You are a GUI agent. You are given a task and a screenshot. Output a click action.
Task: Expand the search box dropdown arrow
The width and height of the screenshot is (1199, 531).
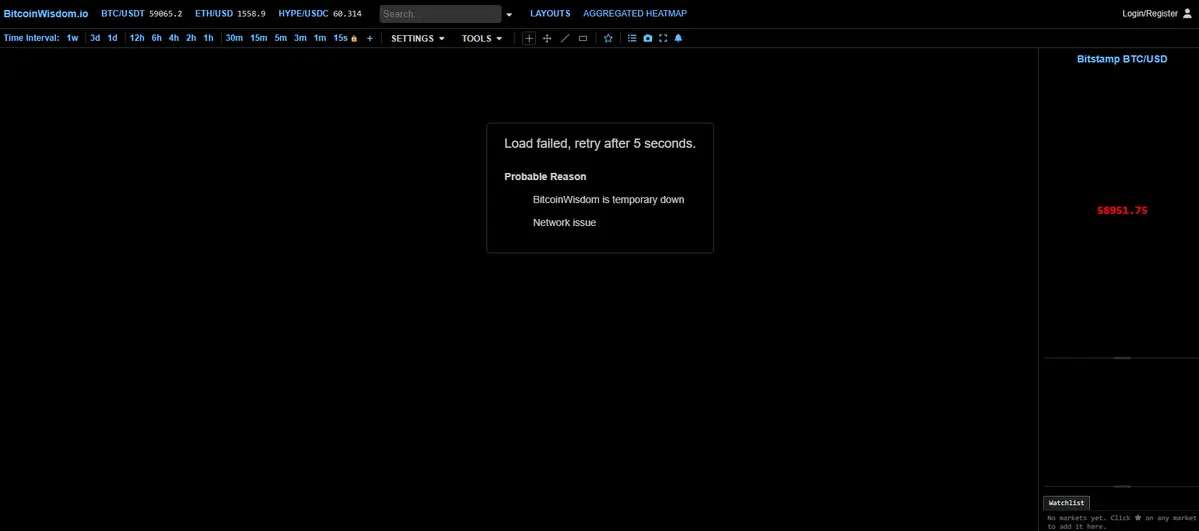pos(509,14)
